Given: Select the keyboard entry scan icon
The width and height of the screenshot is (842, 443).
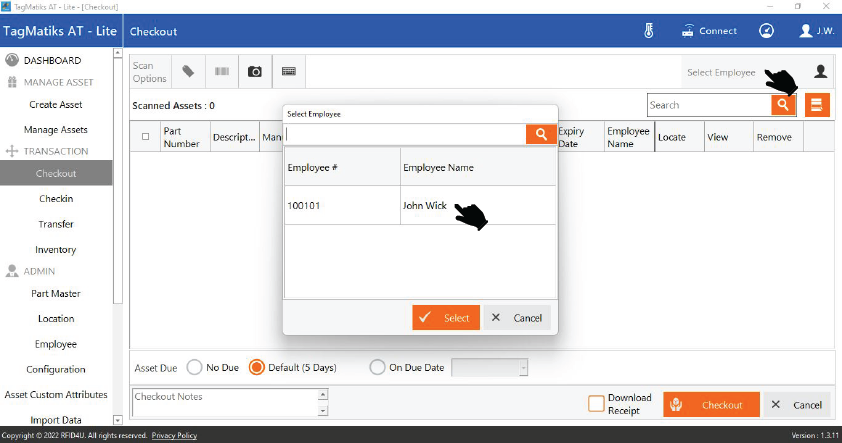Looking at the screenshot, I should pyautogui.click(x=288, y=72).
